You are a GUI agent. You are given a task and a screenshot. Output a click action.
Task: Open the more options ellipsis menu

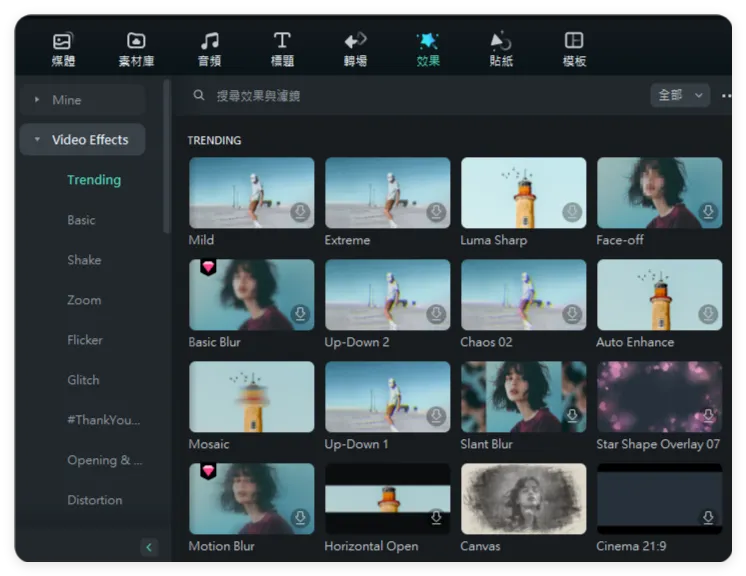(726, 96)
